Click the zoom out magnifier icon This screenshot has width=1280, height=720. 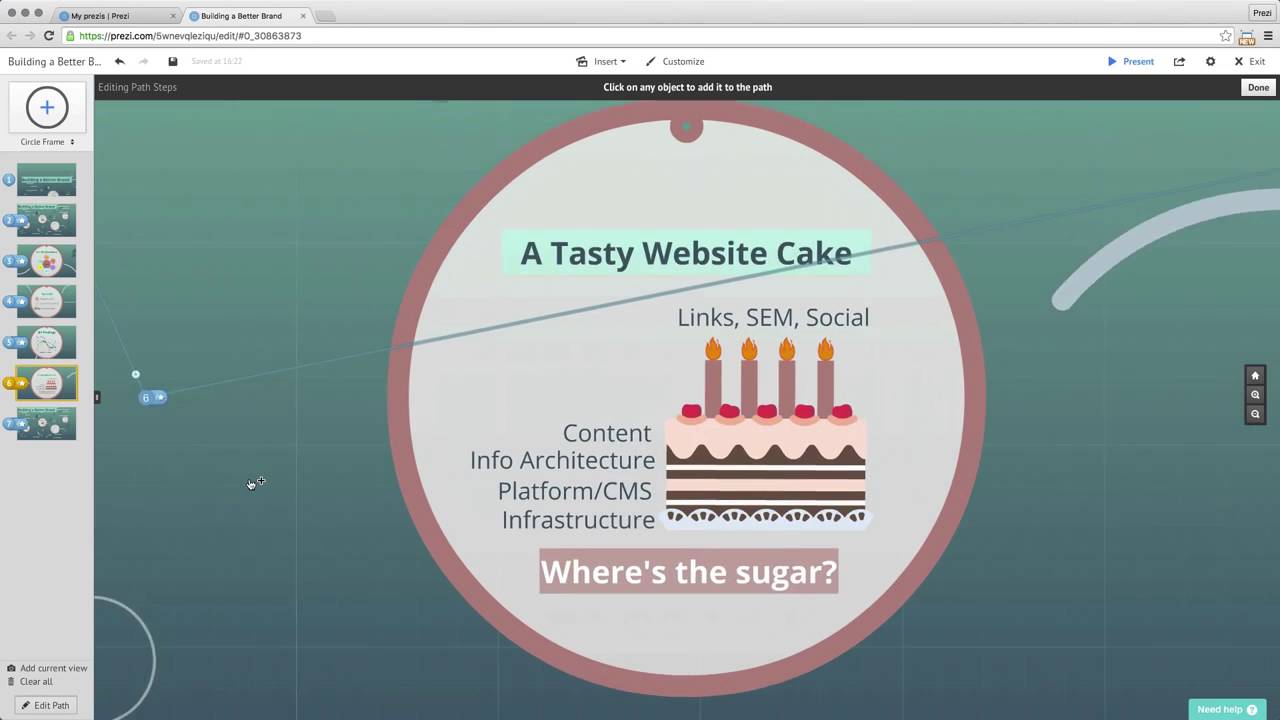(x=1255, y=414)
